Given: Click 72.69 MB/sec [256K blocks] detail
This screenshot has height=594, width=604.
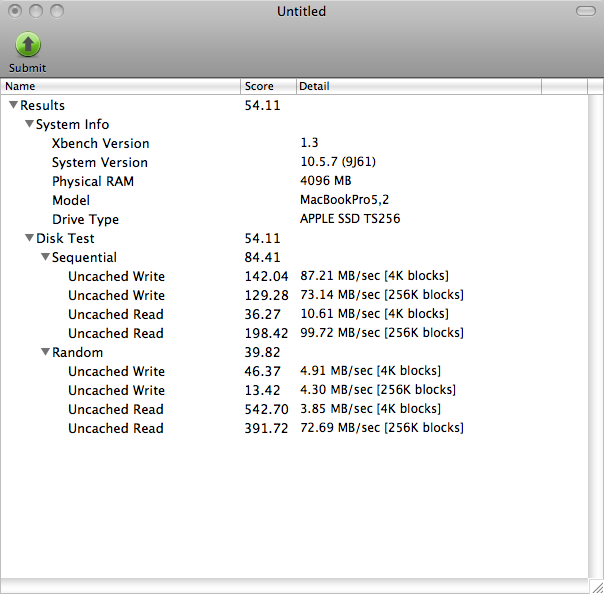Looking at the screenshot, I should coord(382,428).
